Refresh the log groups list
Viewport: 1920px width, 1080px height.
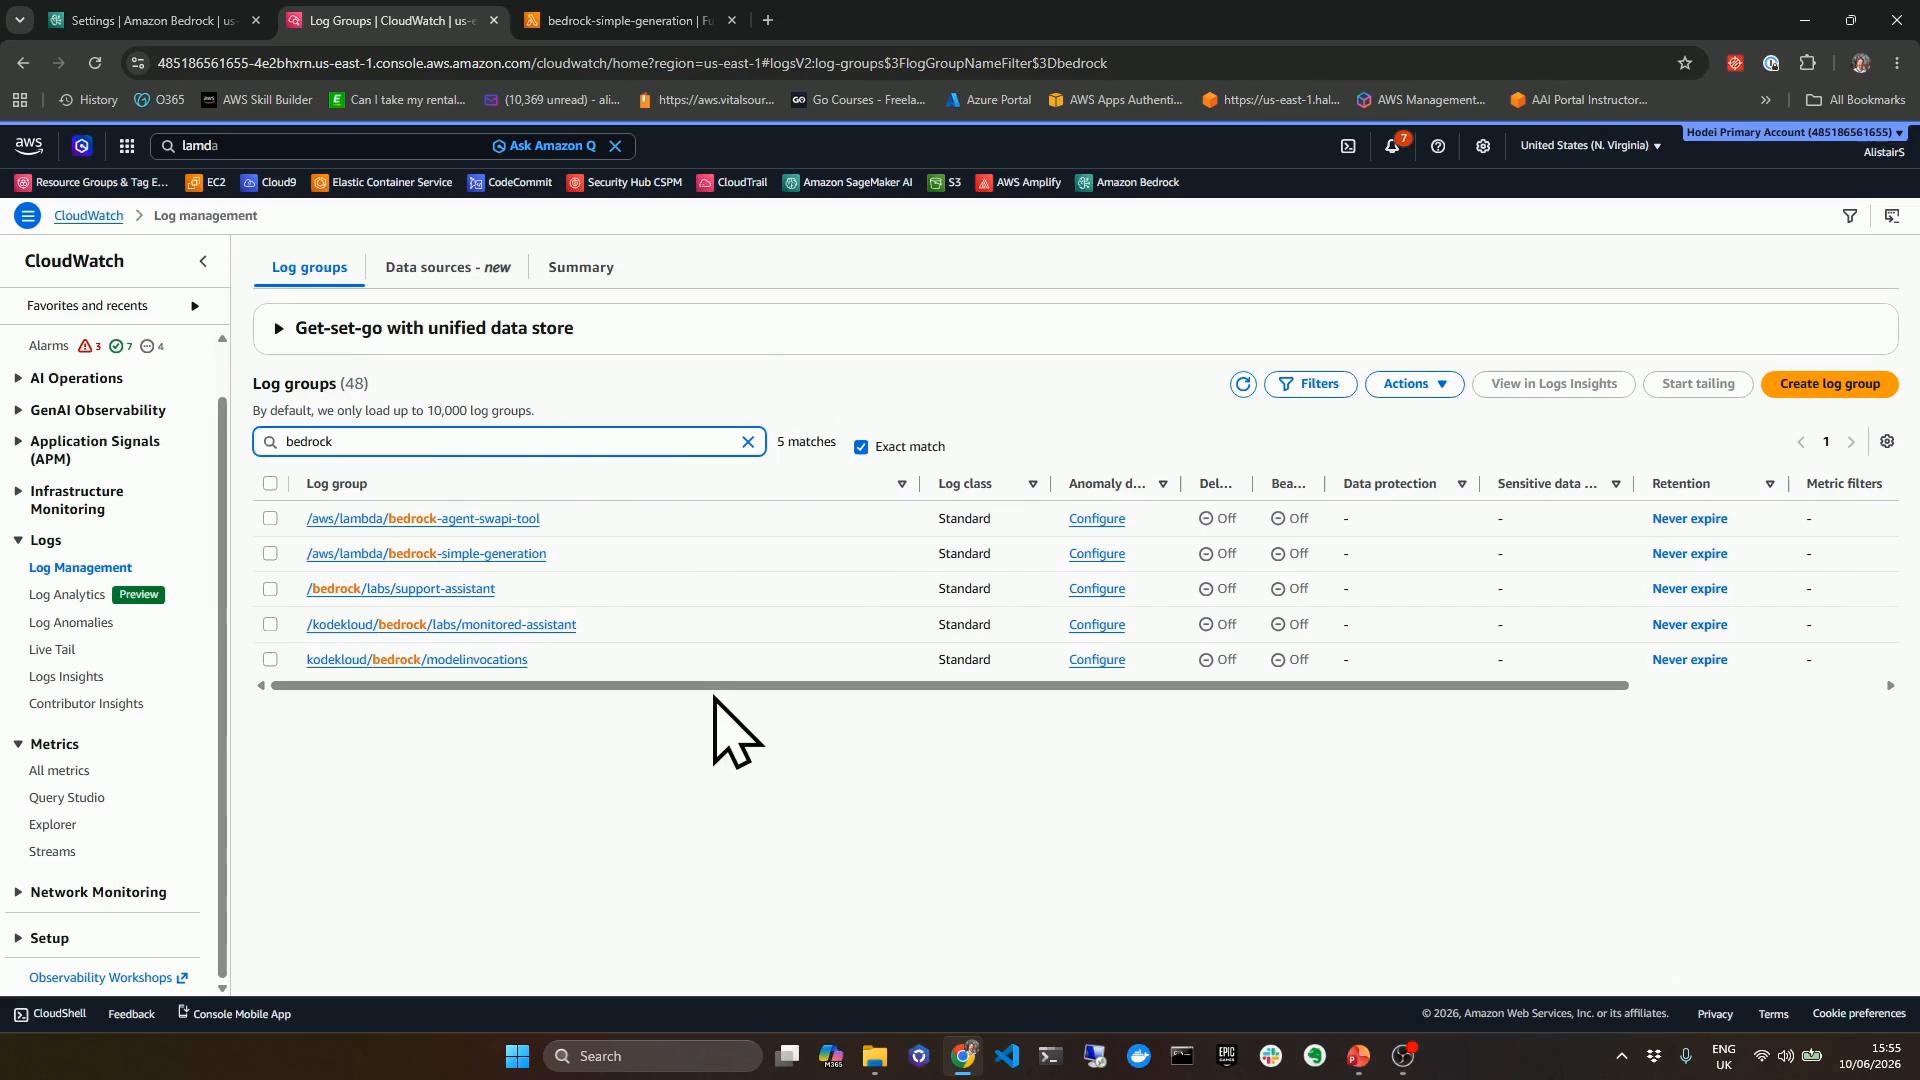(1243, 384)
